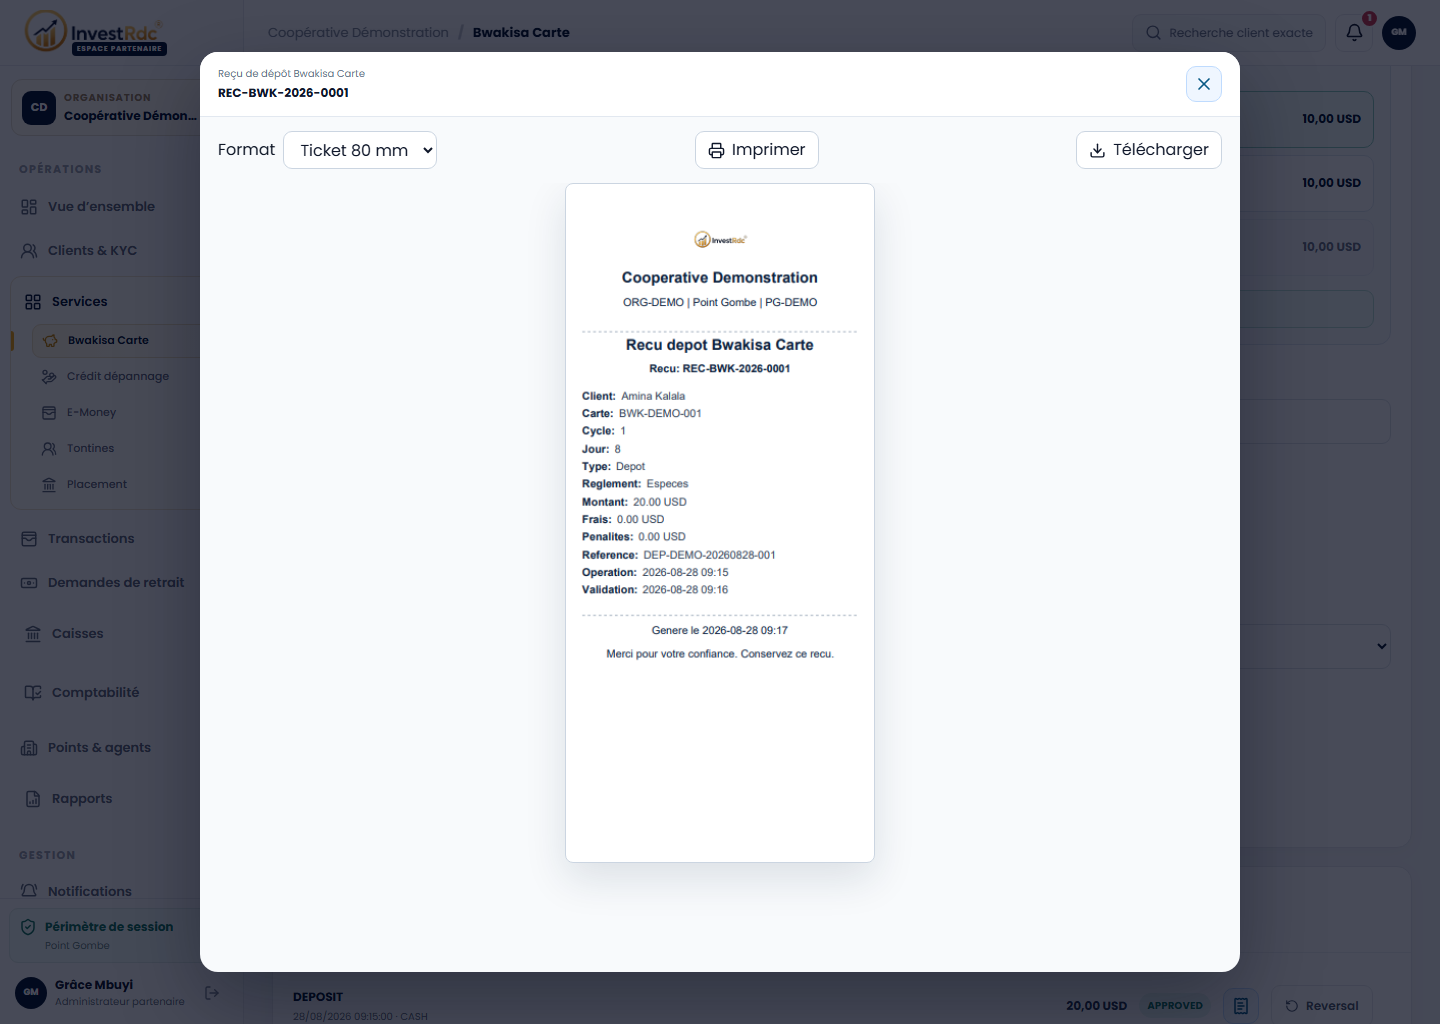Click the InvestRdc logo
The height and width of the screenshot is (1024, 1440).
click(96, 32)
